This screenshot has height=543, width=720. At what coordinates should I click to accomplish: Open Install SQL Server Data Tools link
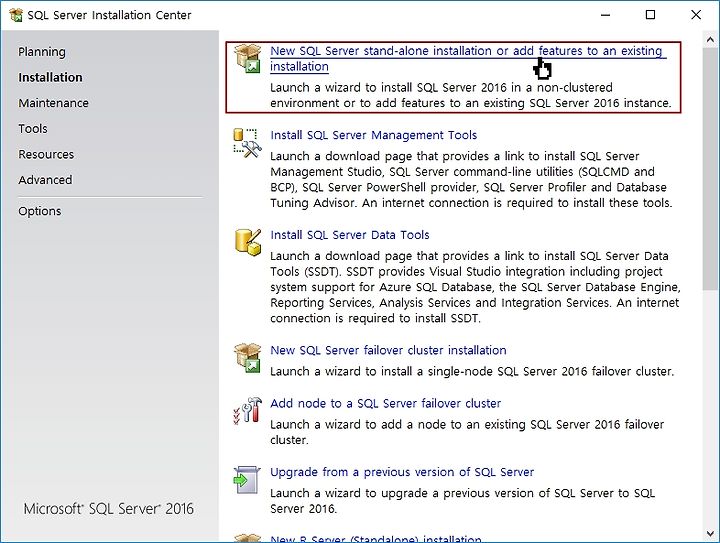pyautogui.click(x=349, y=235)
